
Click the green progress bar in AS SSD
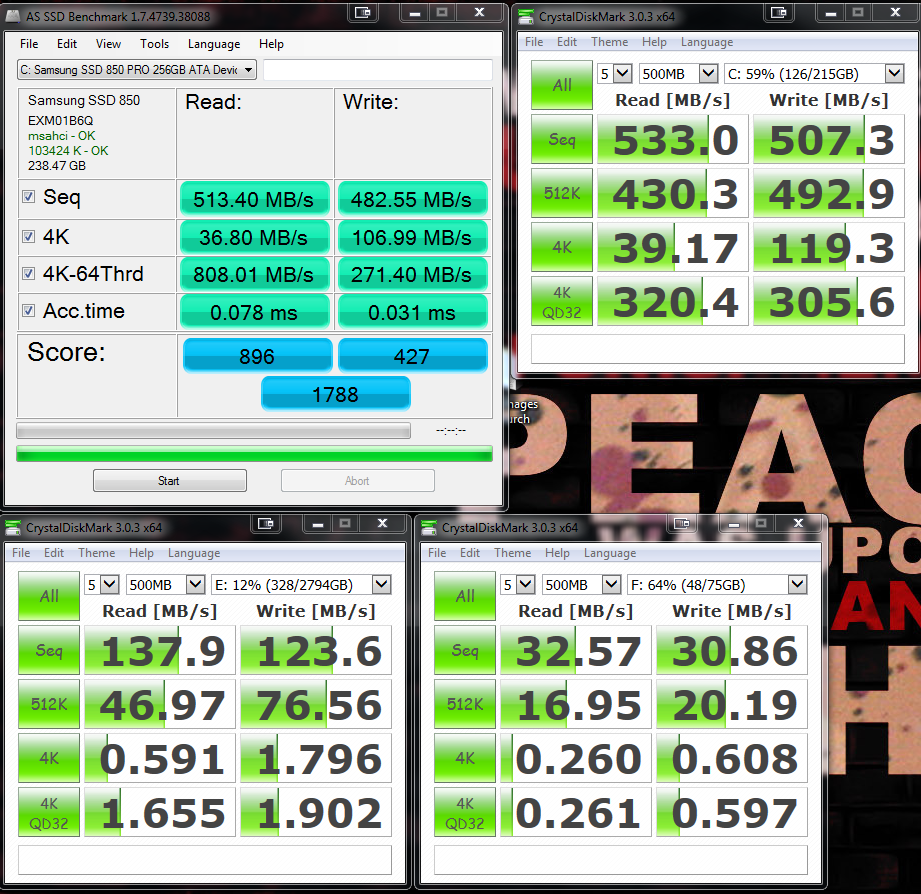coord(254,454)
